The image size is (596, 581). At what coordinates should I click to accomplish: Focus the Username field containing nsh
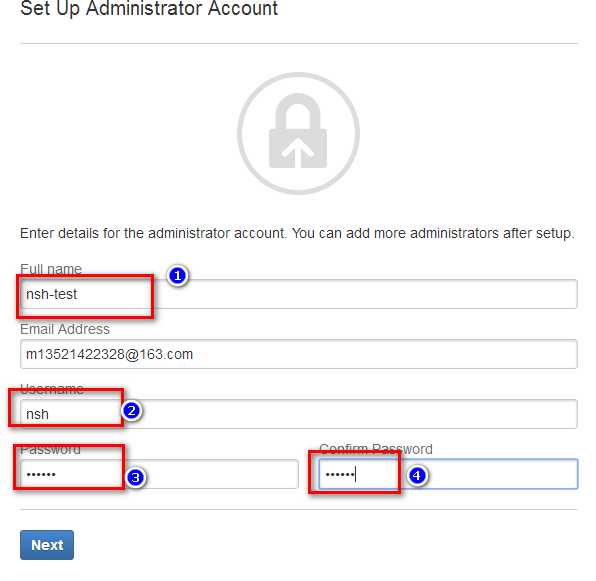point(299,414)
